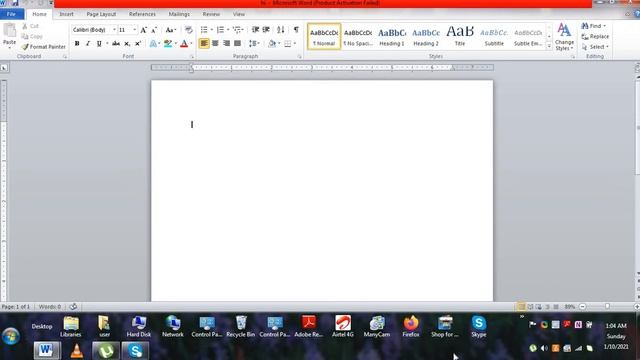Open the font name dropdown
The height and width of the screenshot is (360, 640).
click(x=114, y=30)
